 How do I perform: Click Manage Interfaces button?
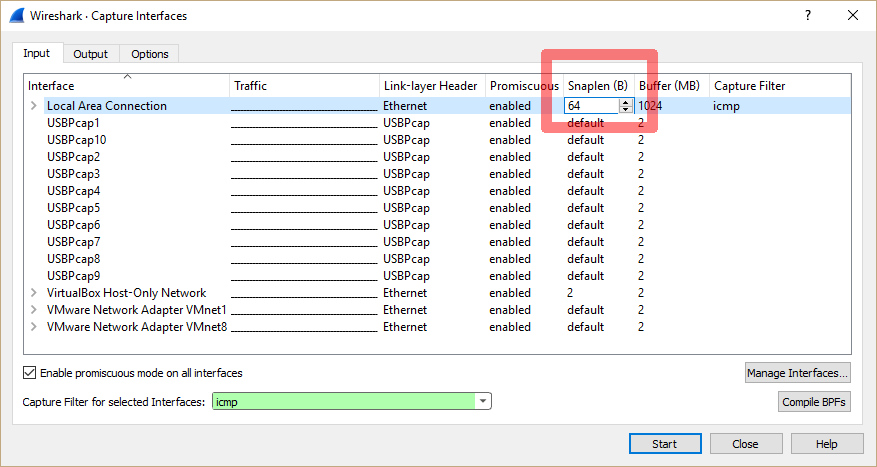pyautogui.click(x=798, y=373)
